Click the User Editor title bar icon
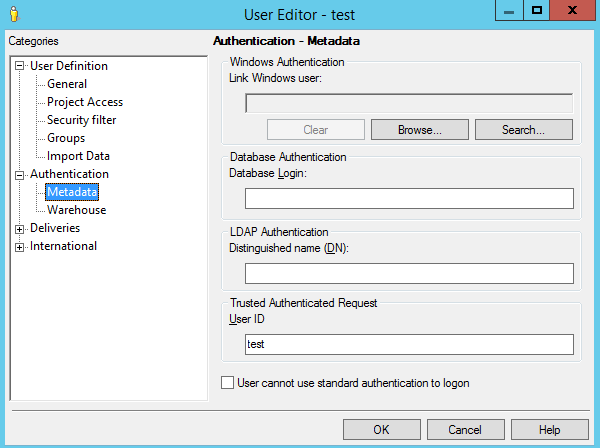This screenshot has height=448, width=600. pos(13,14)
